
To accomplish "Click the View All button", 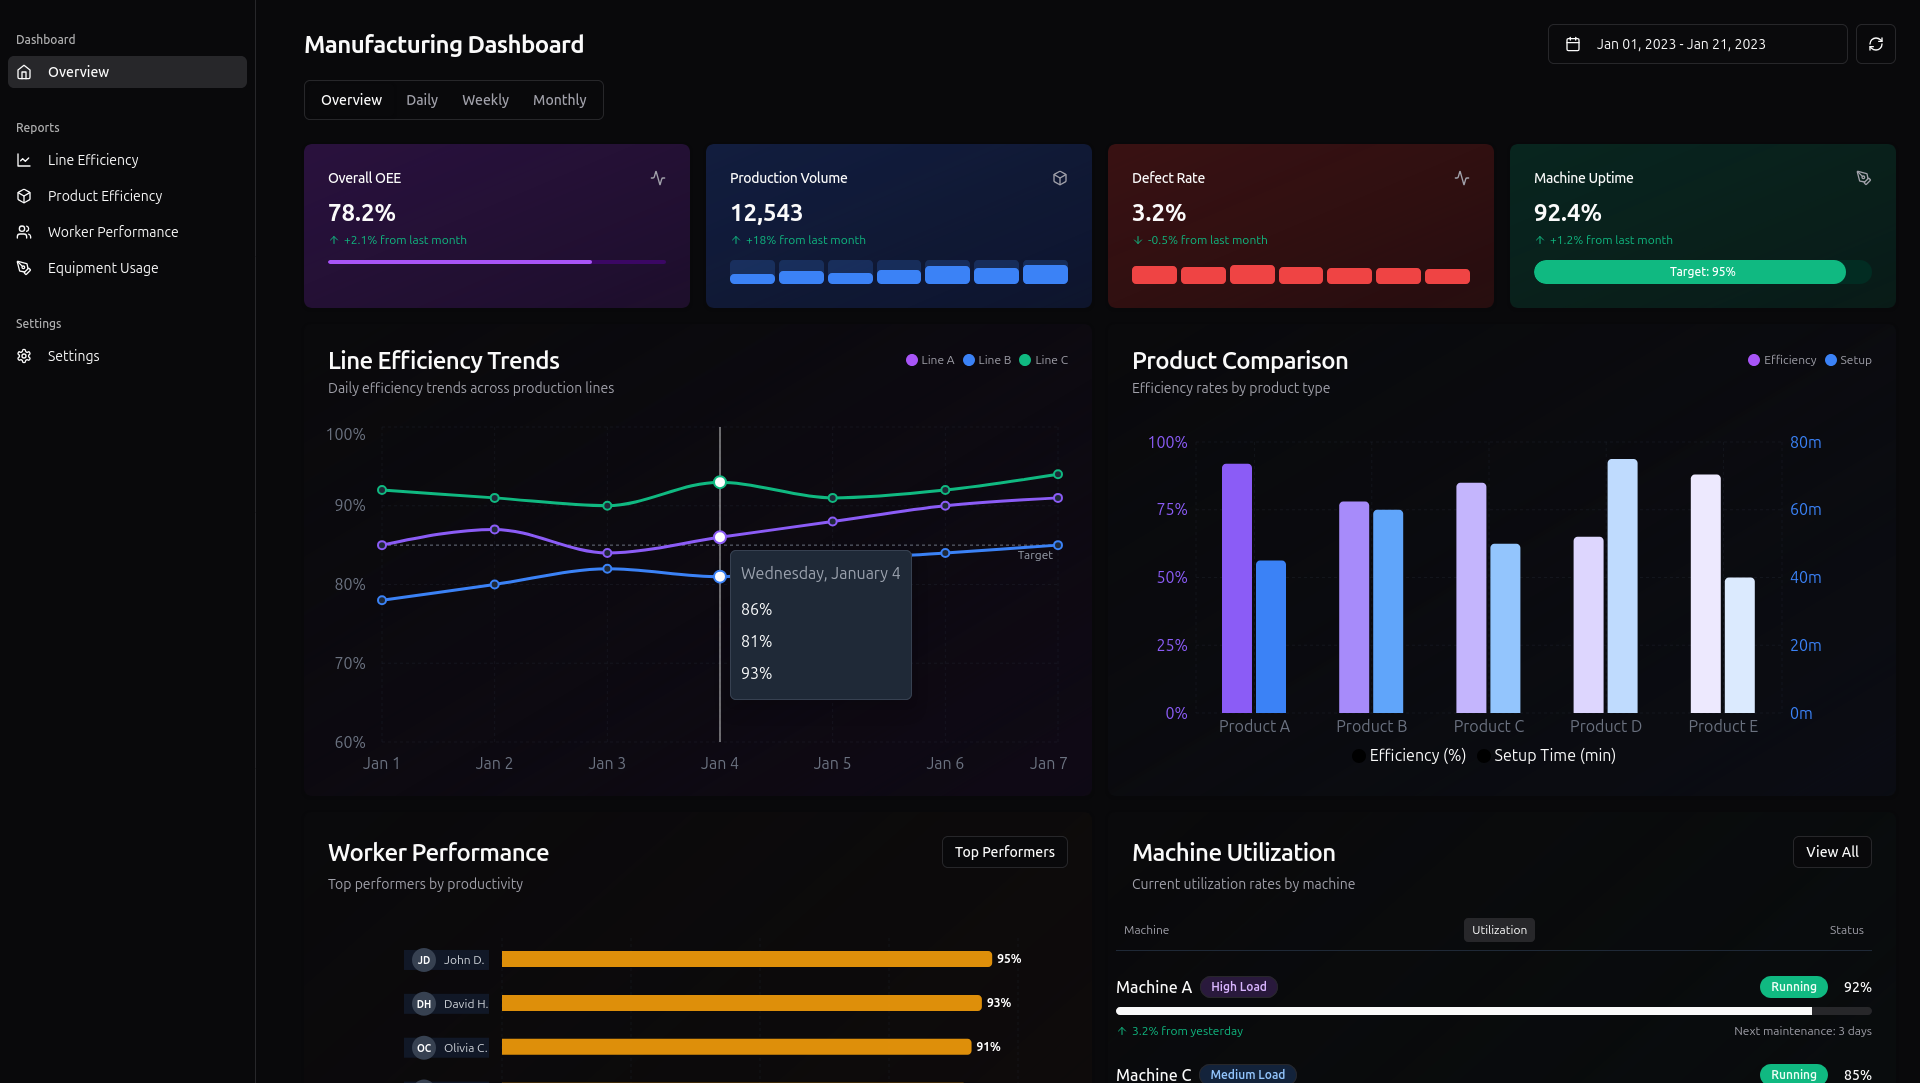I will (1832, 852).
